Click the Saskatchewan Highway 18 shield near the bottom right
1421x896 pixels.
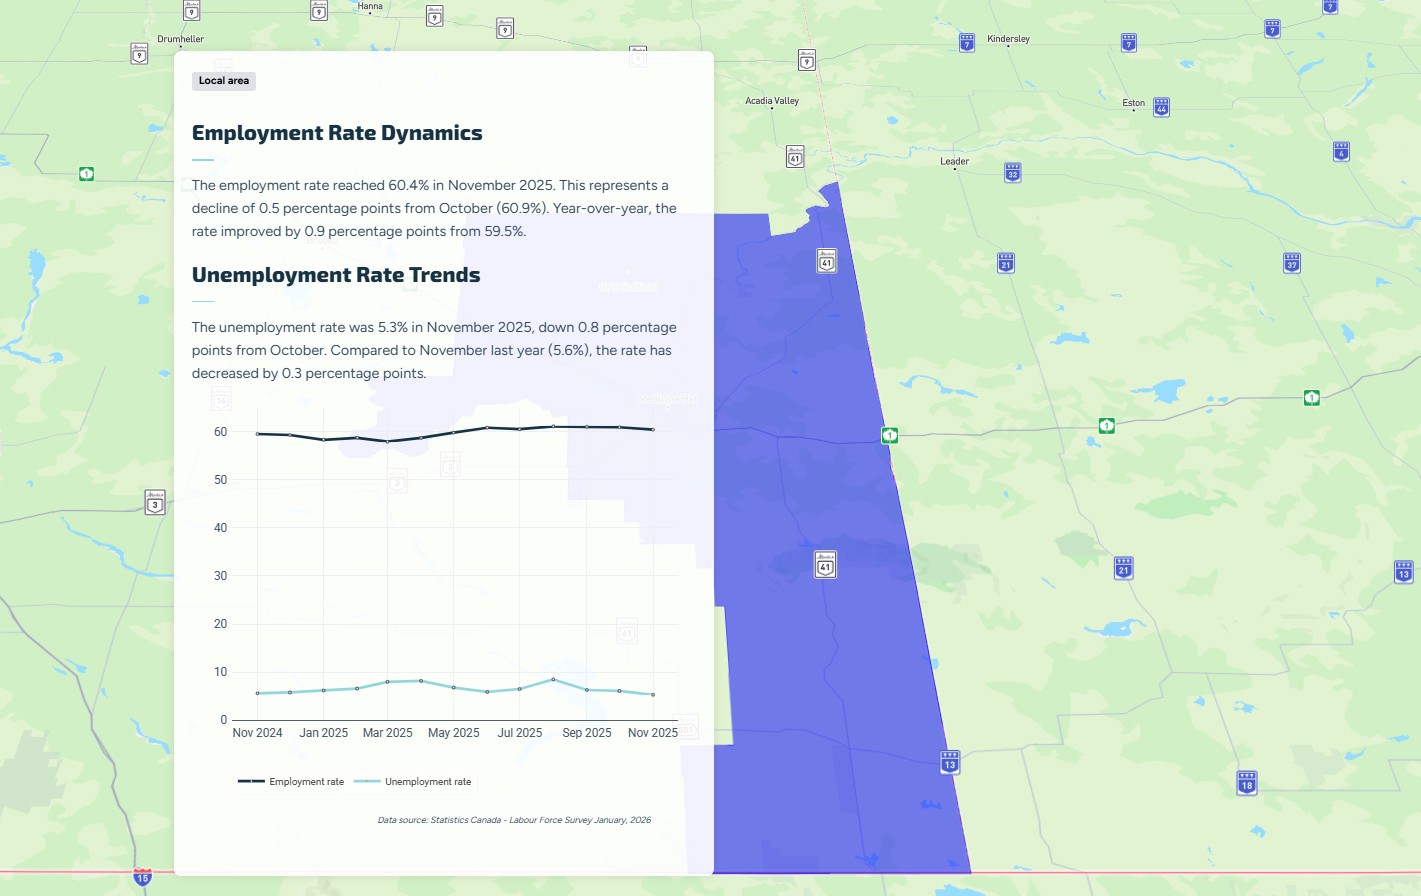1245,784
